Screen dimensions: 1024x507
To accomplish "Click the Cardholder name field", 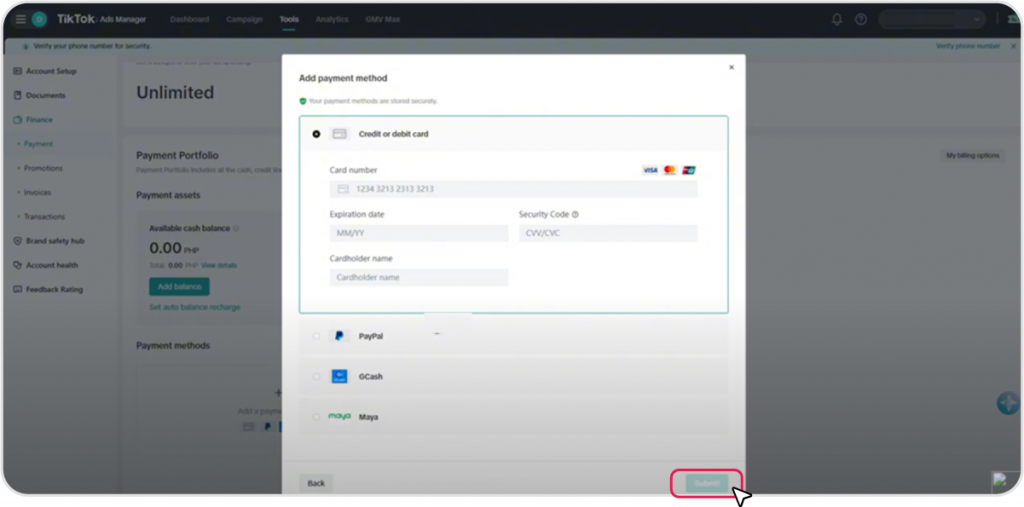I will (x=418, y=277).
